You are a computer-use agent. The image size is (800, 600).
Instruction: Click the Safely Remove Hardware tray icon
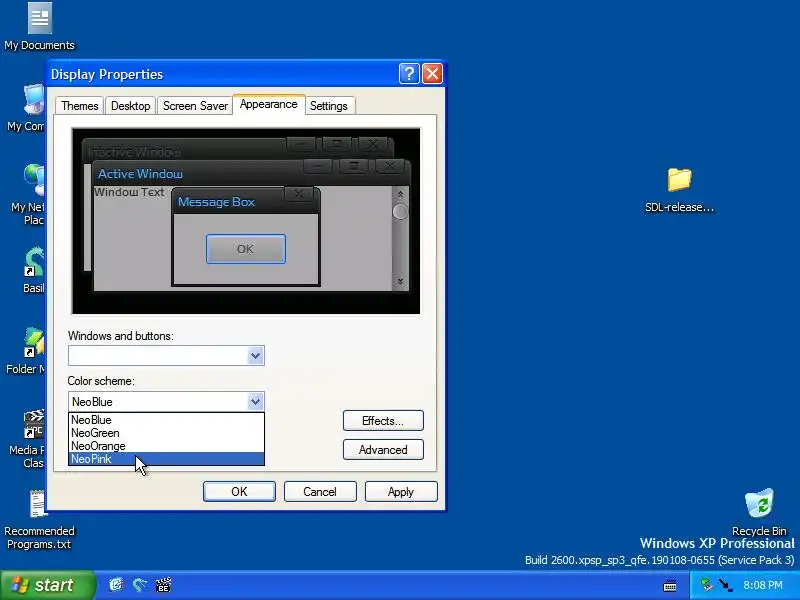[x=706, y=585]
